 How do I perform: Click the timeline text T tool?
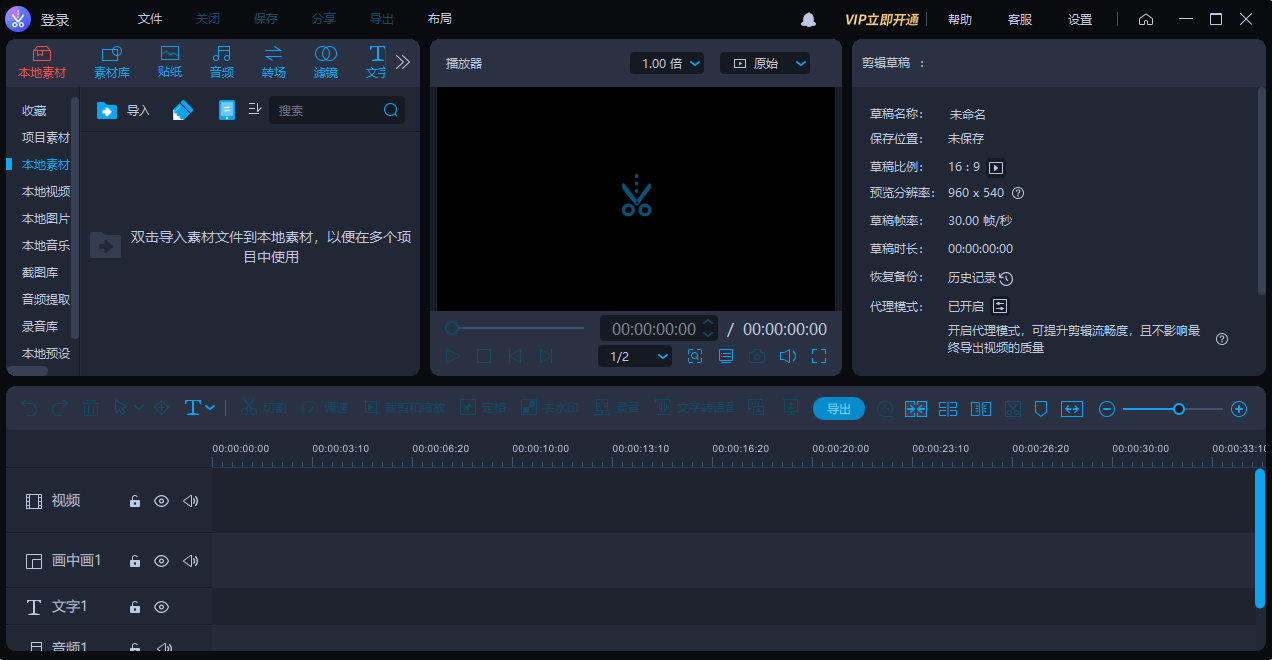coord(193,408)
